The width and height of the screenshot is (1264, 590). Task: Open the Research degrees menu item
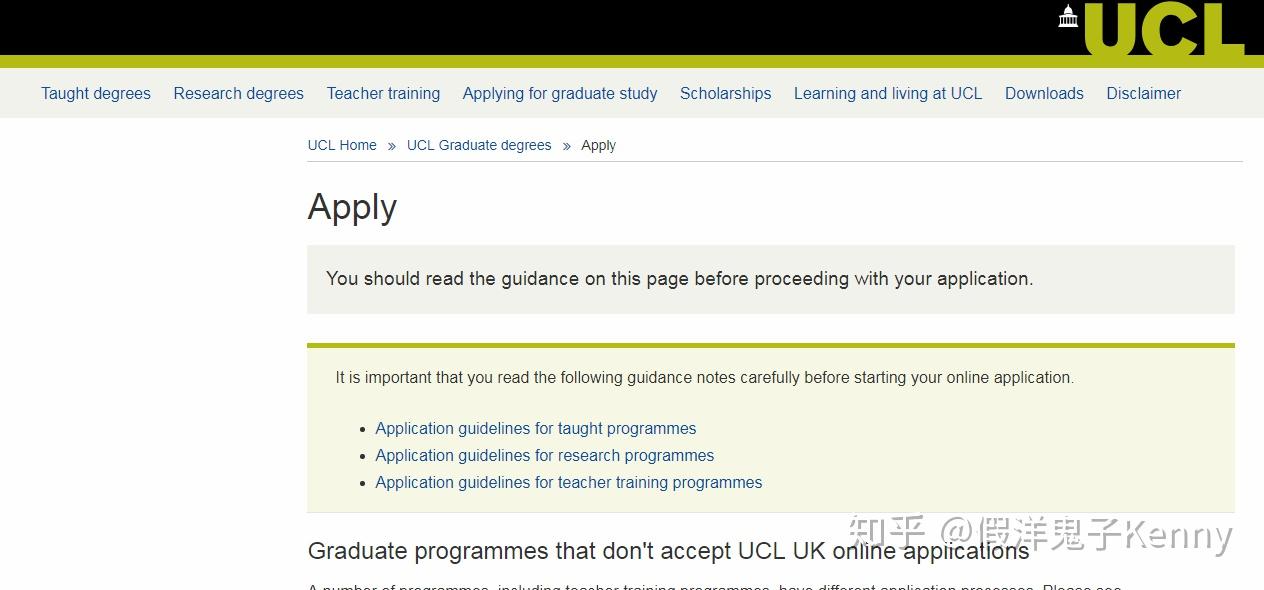coord(238,93)
